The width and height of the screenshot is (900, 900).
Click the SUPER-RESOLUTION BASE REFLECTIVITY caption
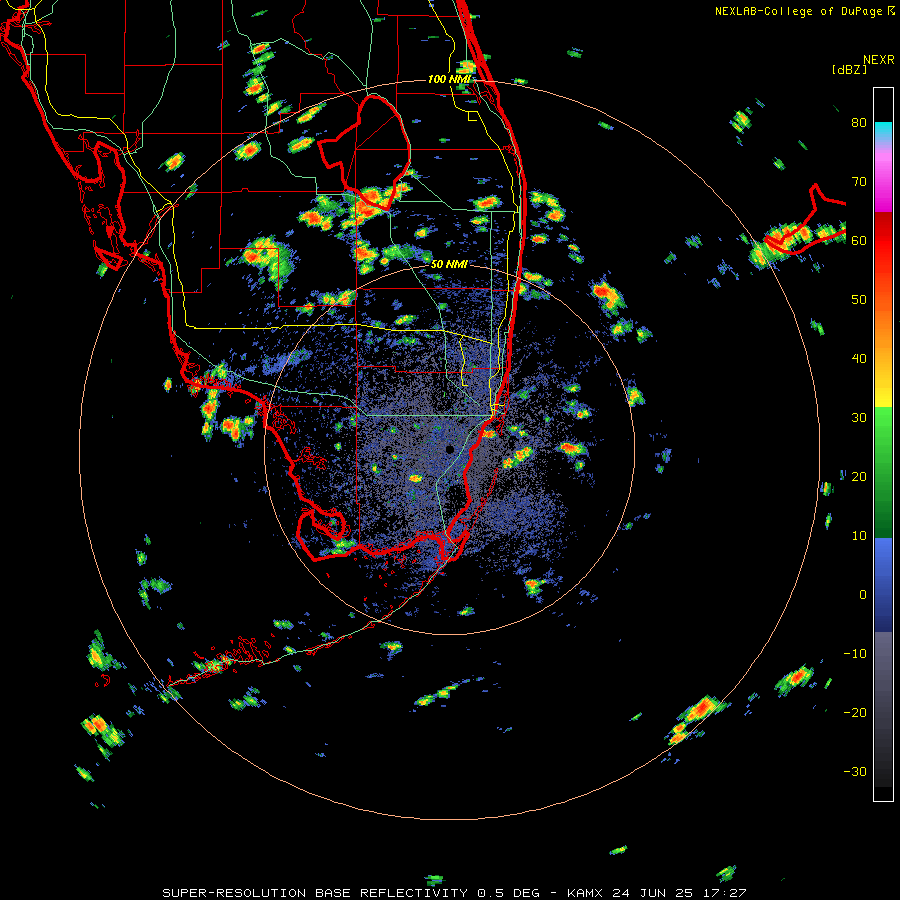[x=315, y=893]
